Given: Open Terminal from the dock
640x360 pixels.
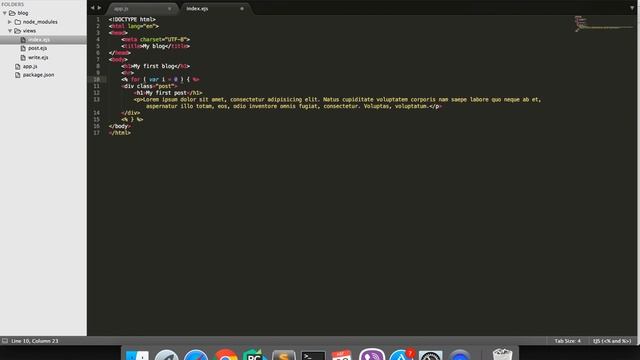Looking at the screenshot, I should point(313,355).
